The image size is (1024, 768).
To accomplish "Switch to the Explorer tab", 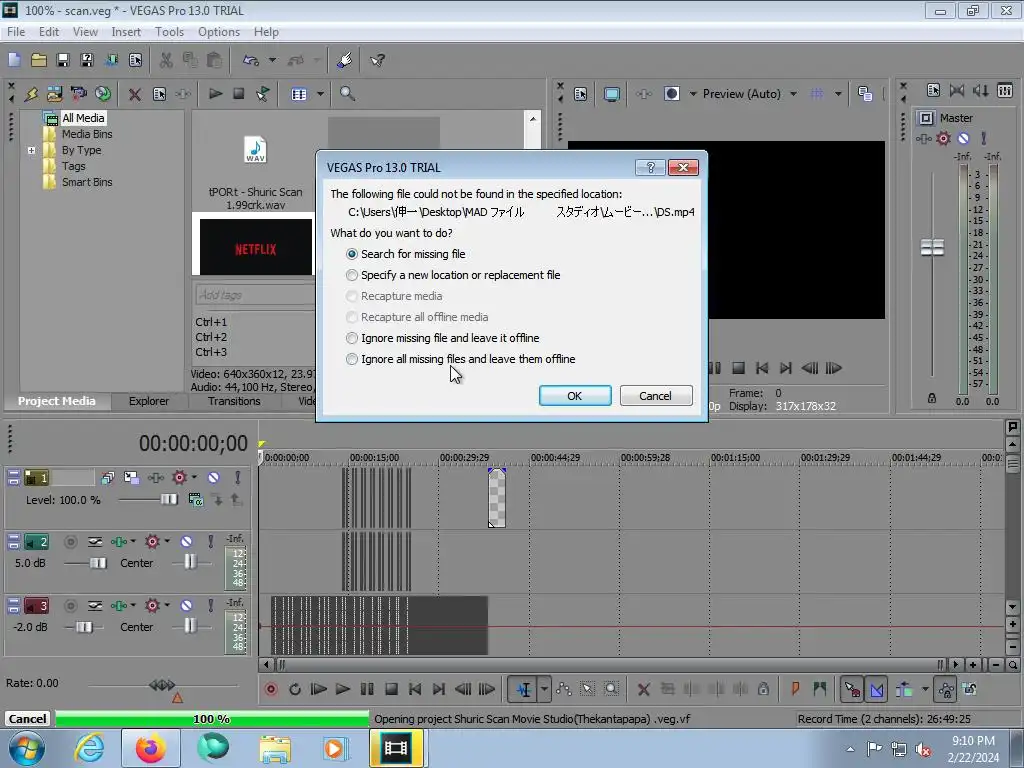I will click(x=148, y=401).
